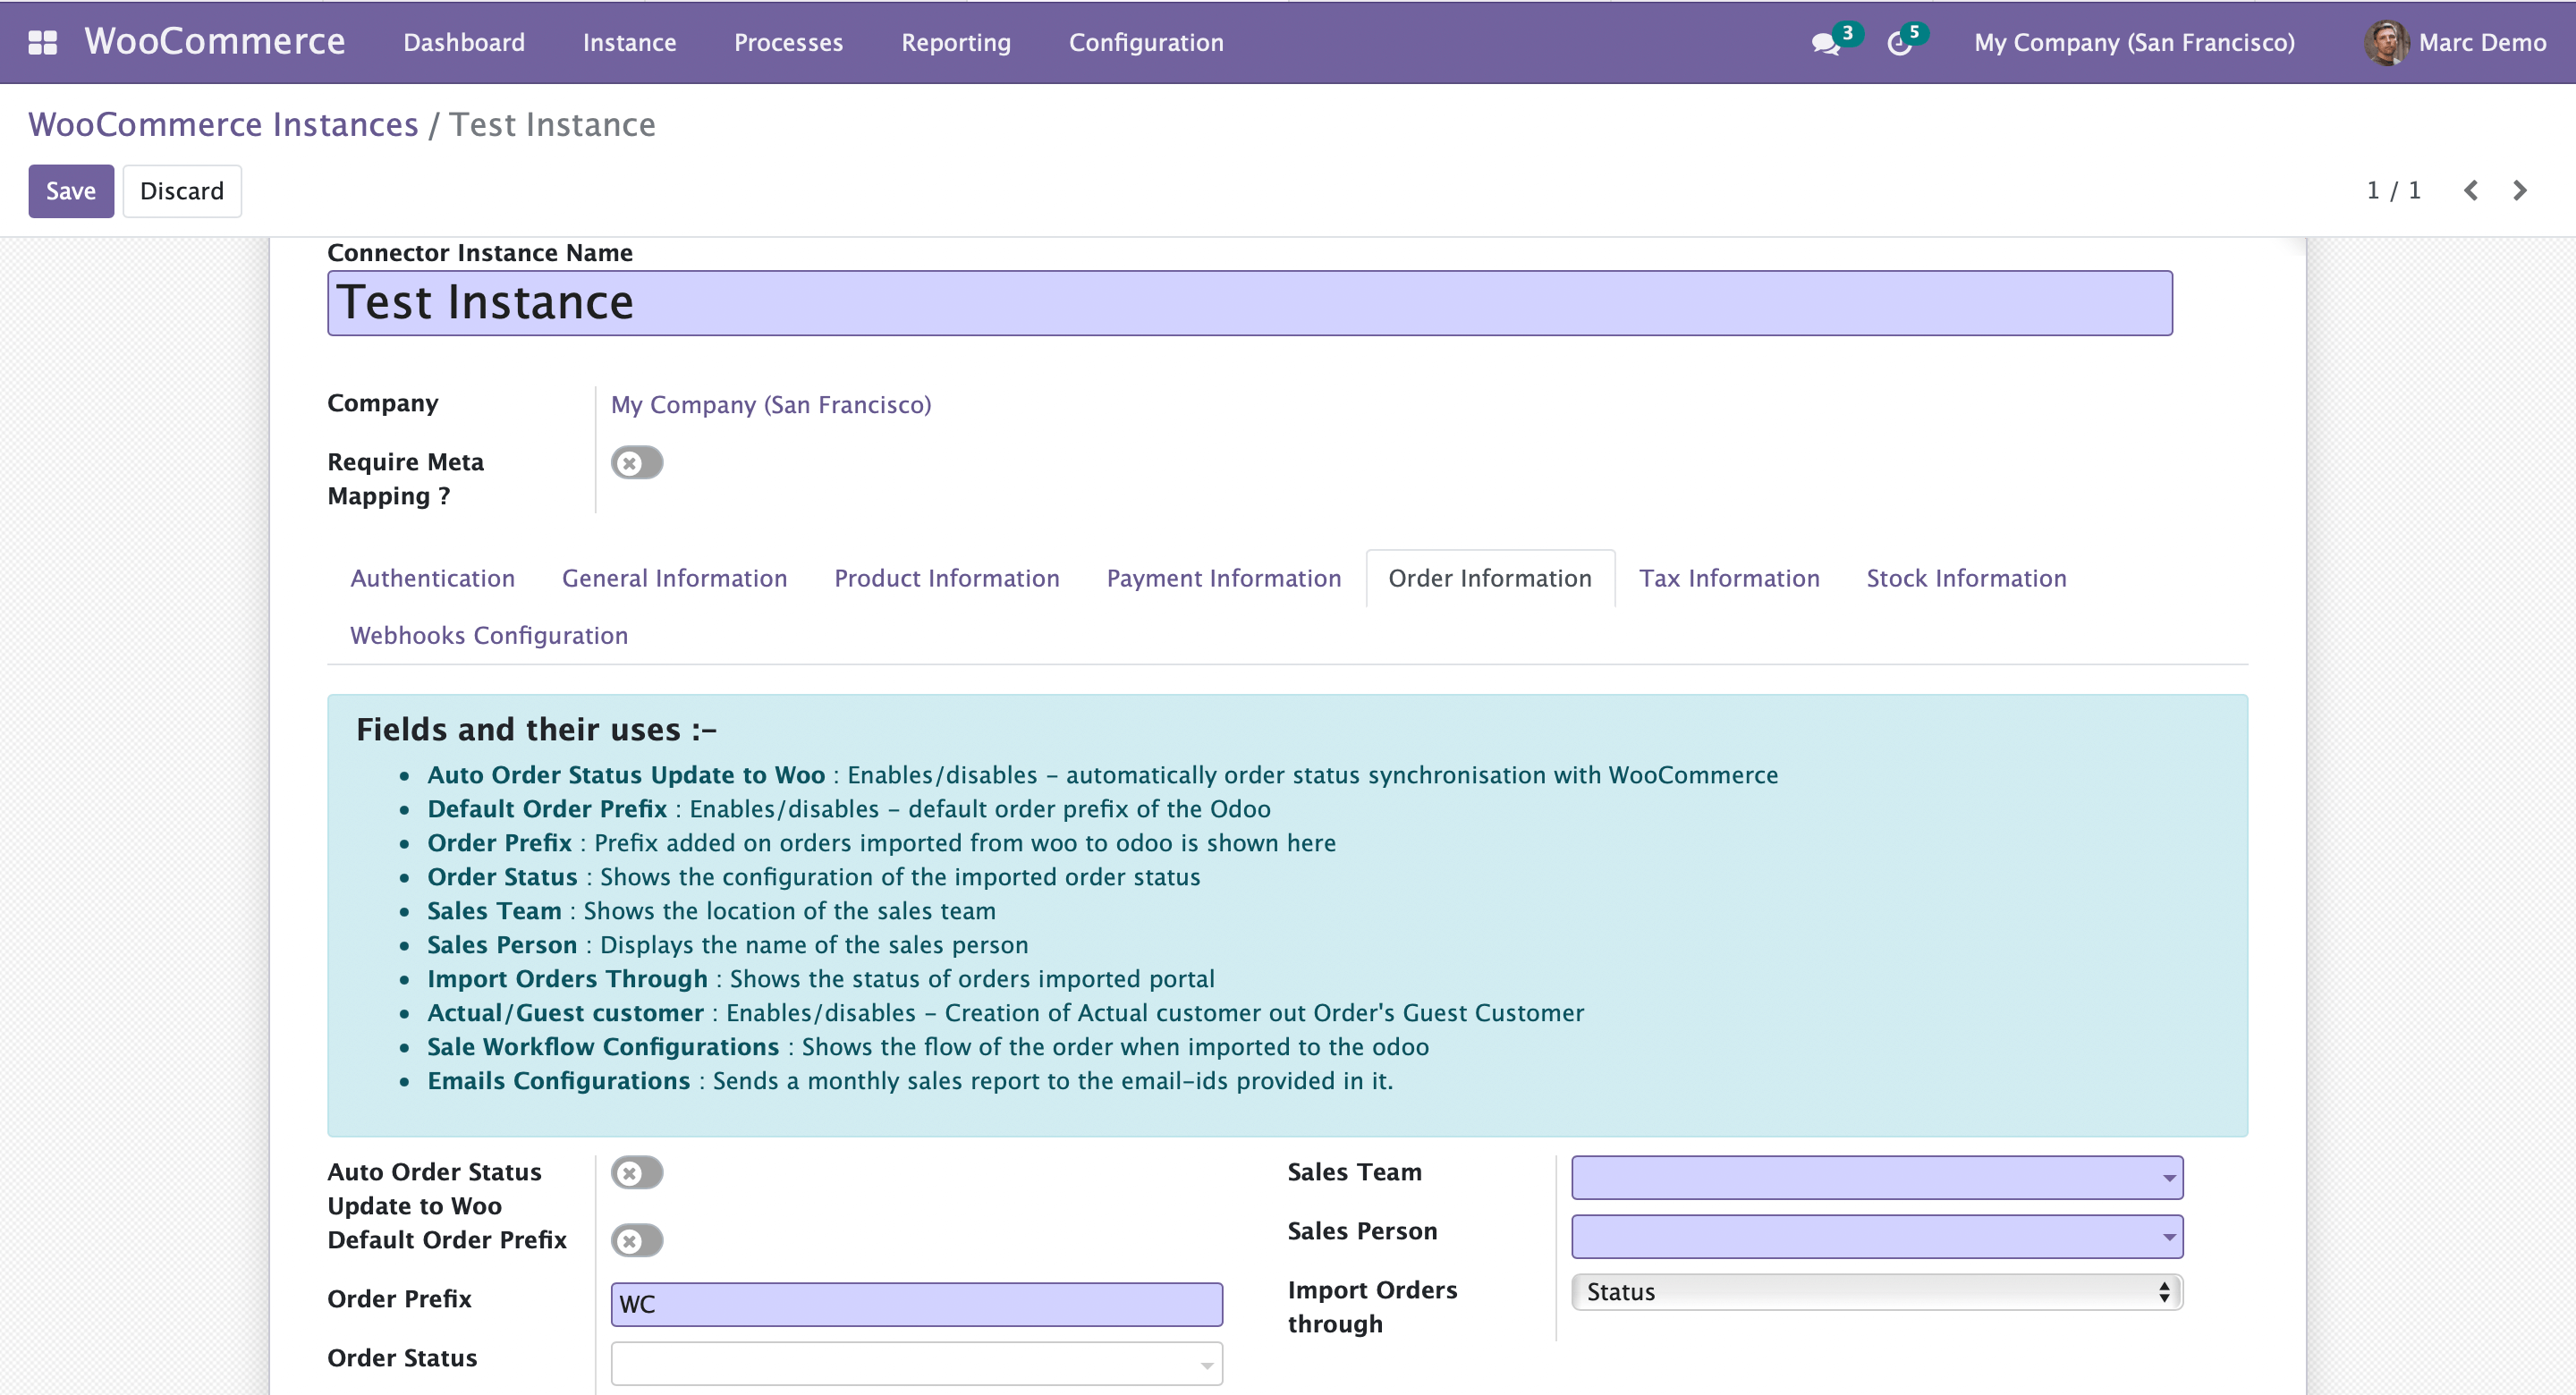Click the Order Prefix input field

click(916, 1304)
